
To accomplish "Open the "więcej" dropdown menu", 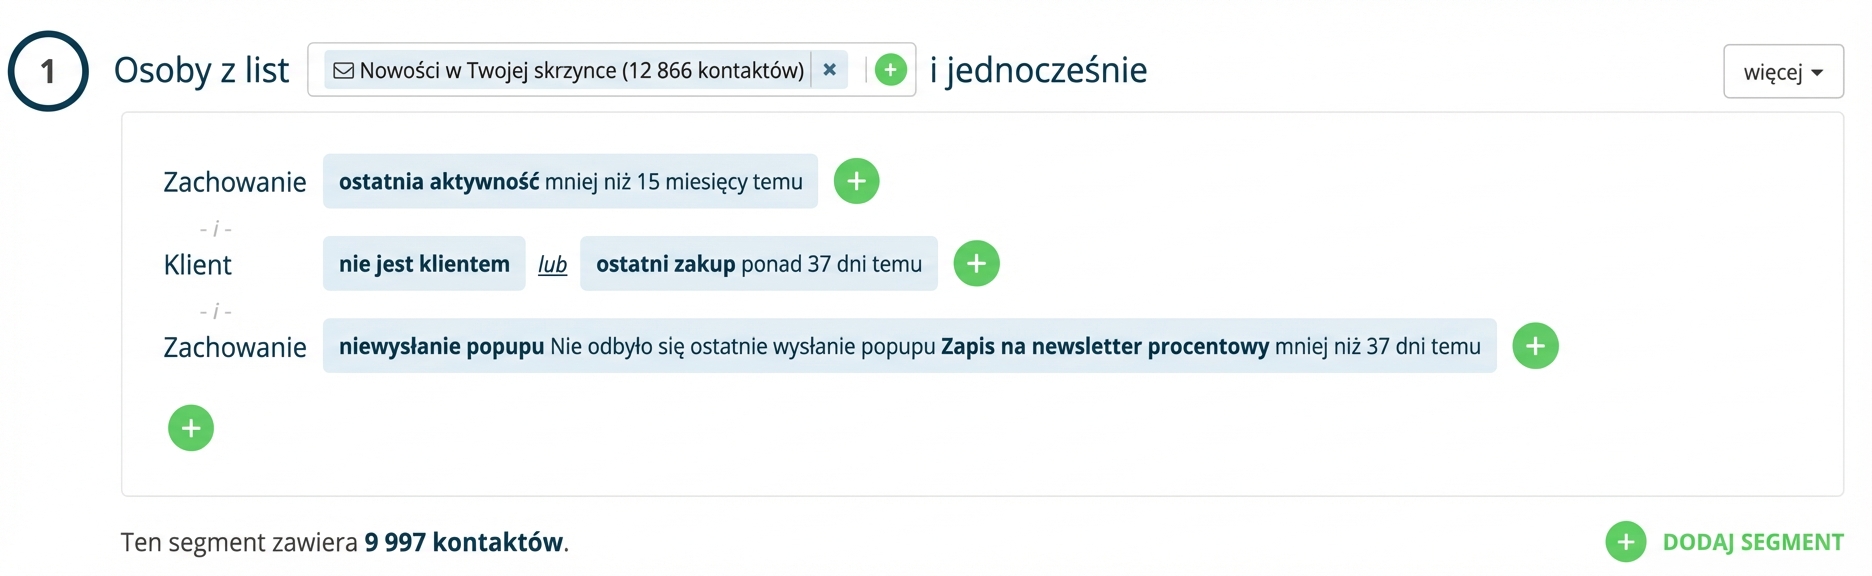I will 1782,72.
